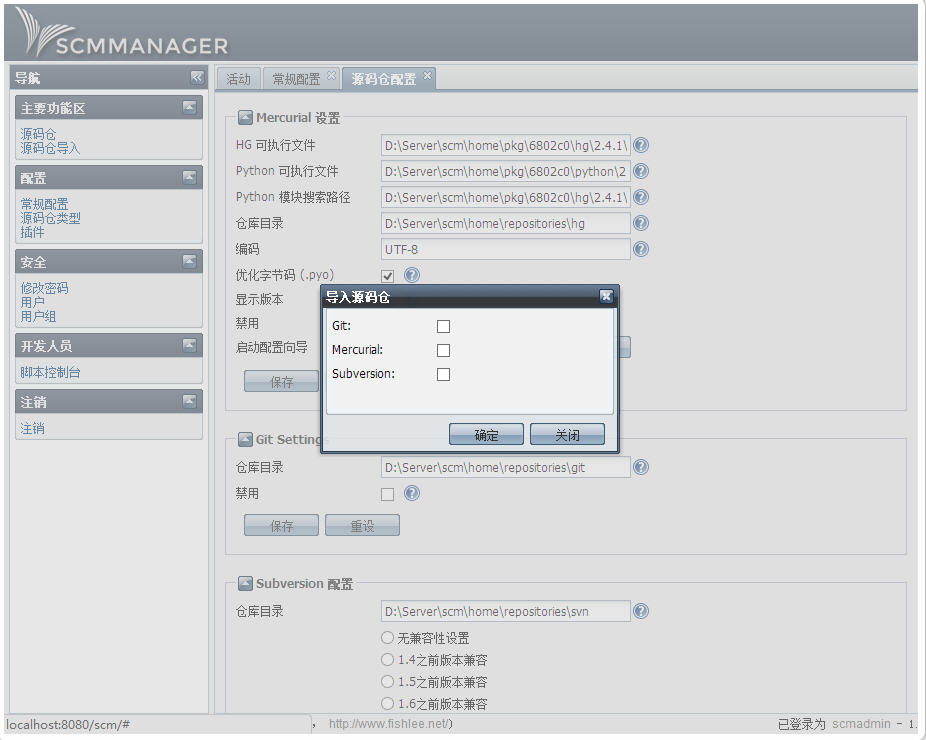
Task: Click the scmadmin username in footer
Action: click(x=861, y=723)
